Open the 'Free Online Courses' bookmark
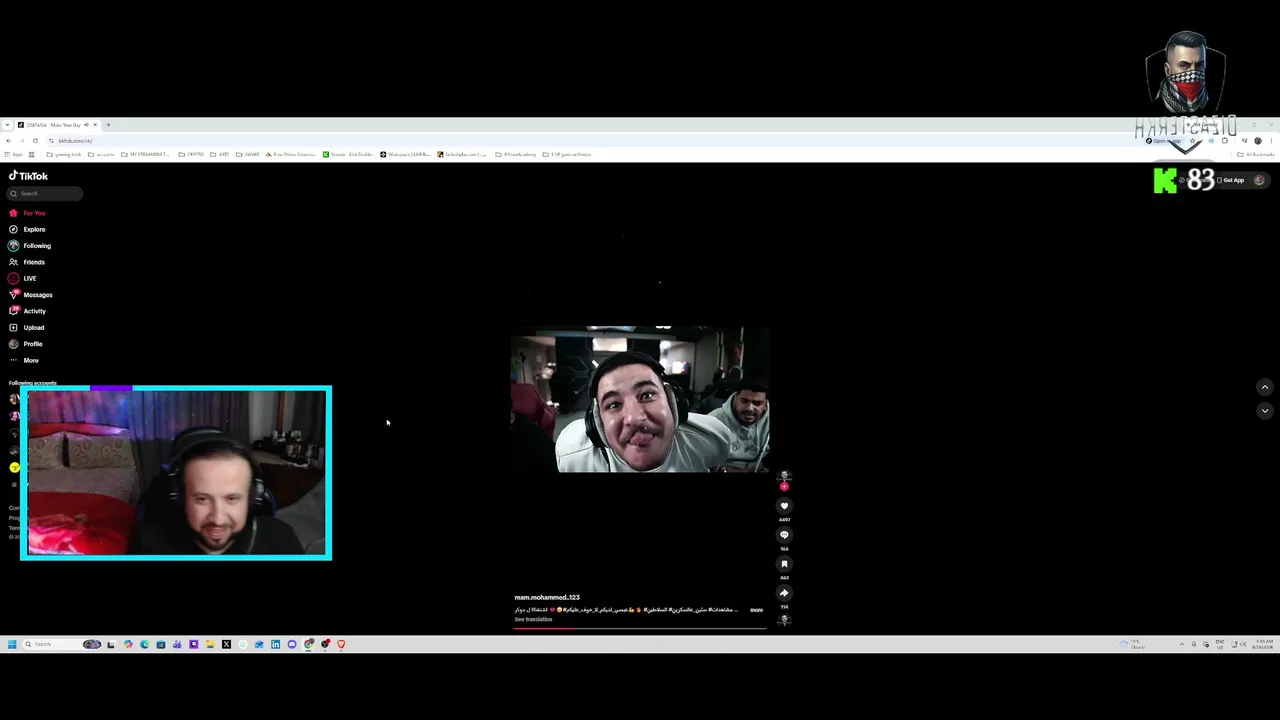 291,155
